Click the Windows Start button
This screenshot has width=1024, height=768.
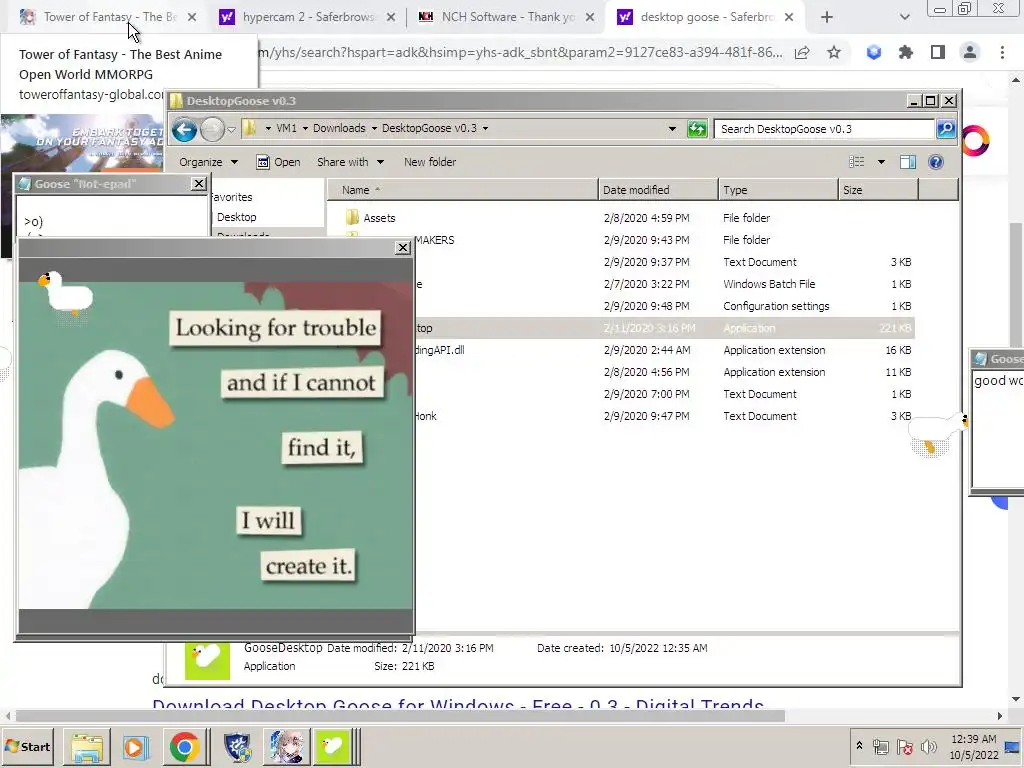[27, 746]
